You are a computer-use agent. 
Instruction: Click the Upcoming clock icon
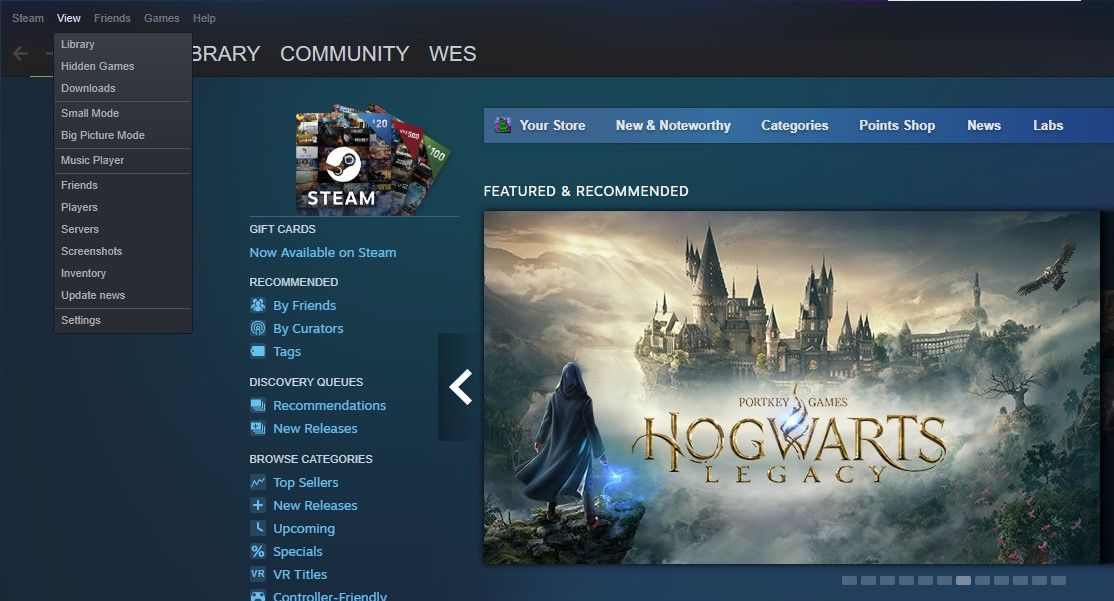[x=258, y=529]
